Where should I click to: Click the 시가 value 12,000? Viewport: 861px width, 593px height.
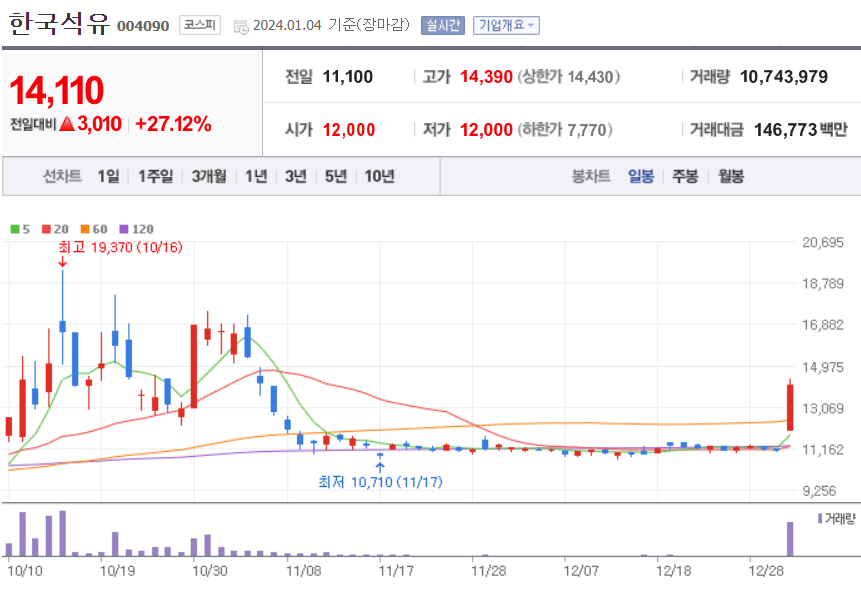tap(349, 130)
